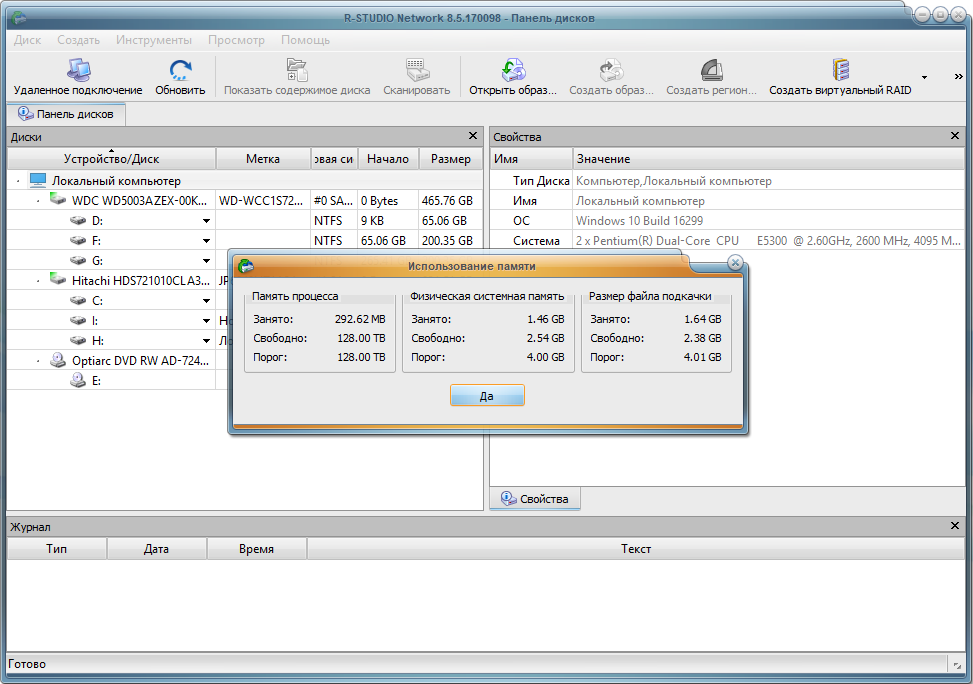Select the Windows 10 Build 16299 value

[639, 221]
